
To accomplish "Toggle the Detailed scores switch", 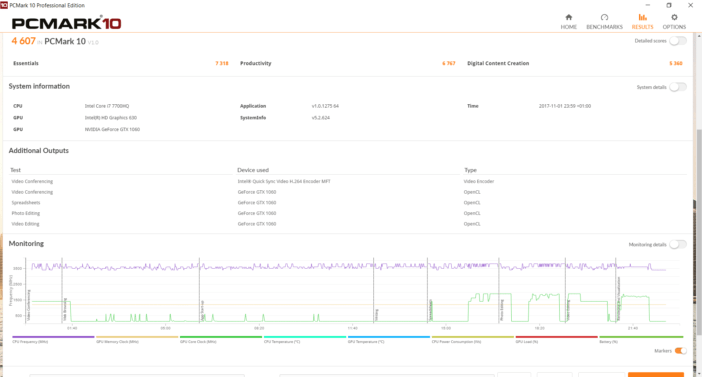I will (678, 41).
